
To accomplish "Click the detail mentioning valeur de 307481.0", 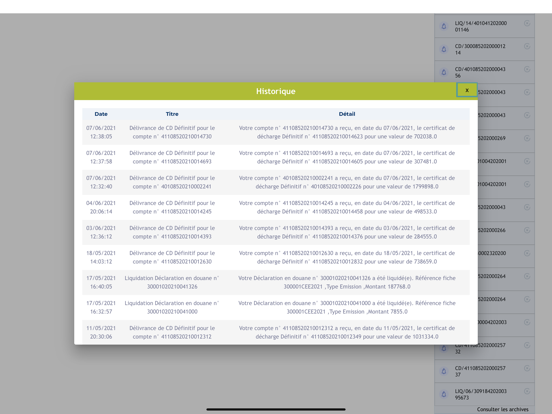I will pyautogui.click(x=347, y=157).
